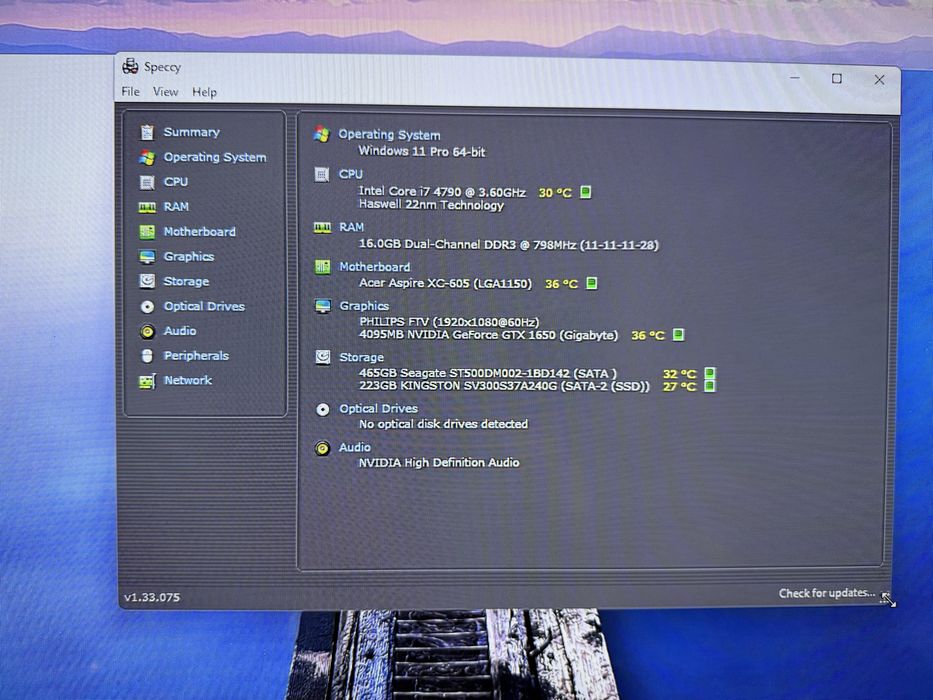933x700 pixels.
Task: Click the window resize grip at corner
Action: 887,598
